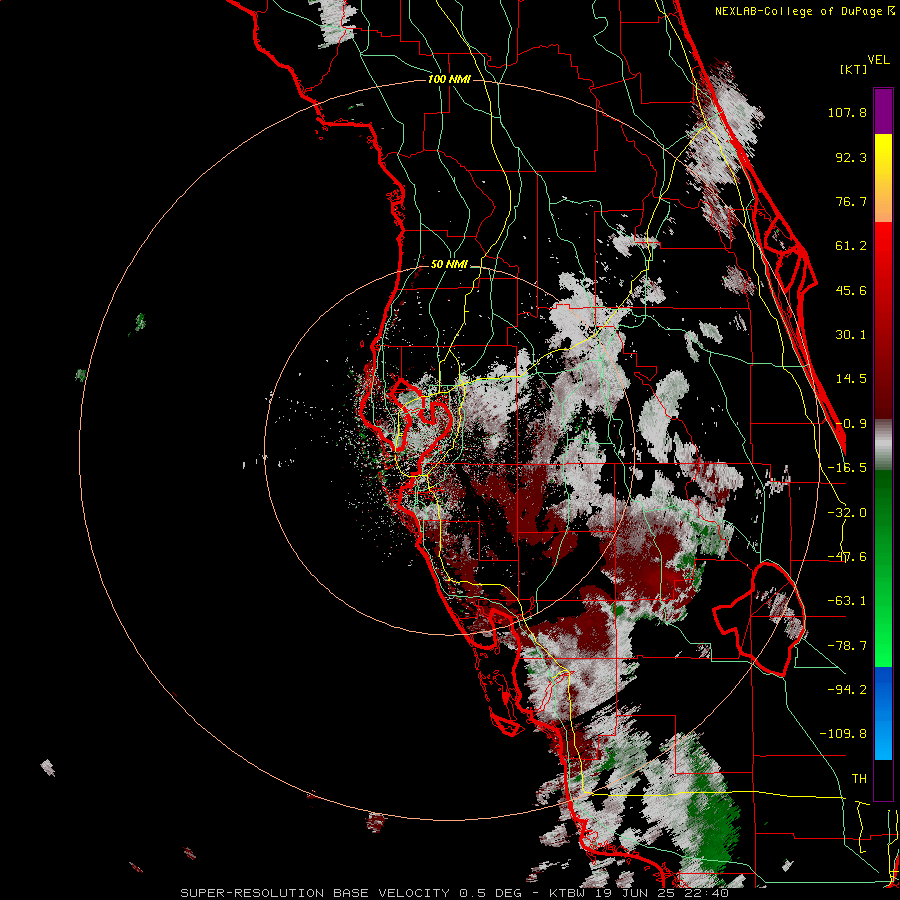Image resolution: width=900 pixels, height=900 pixels.
Task: Click the -63.1 legend value
Action: 847,601
